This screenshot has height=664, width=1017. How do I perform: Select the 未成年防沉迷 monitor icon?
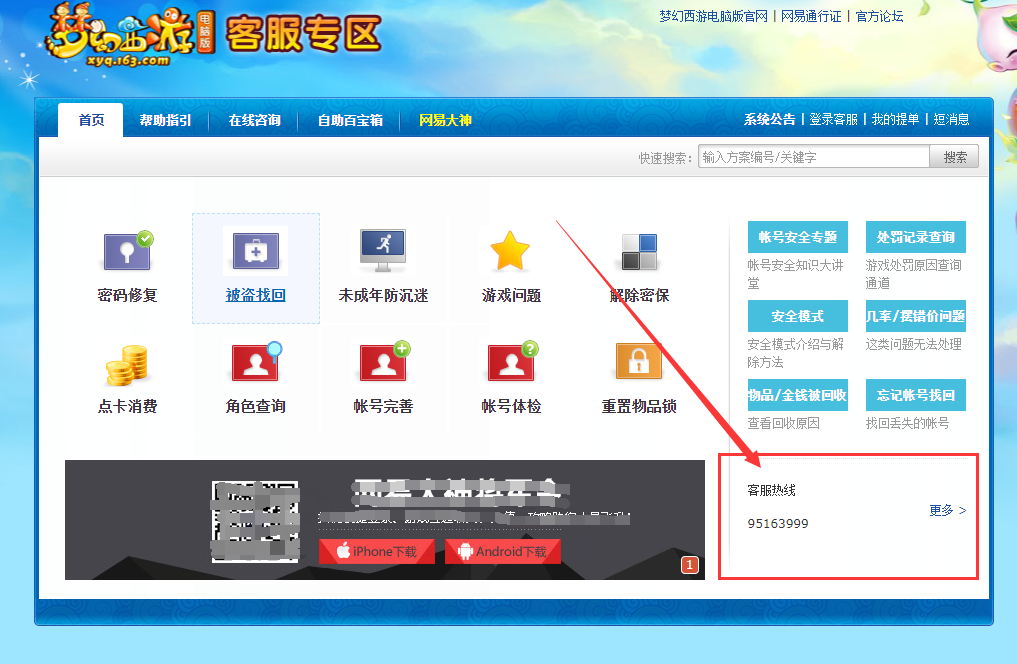383,250
